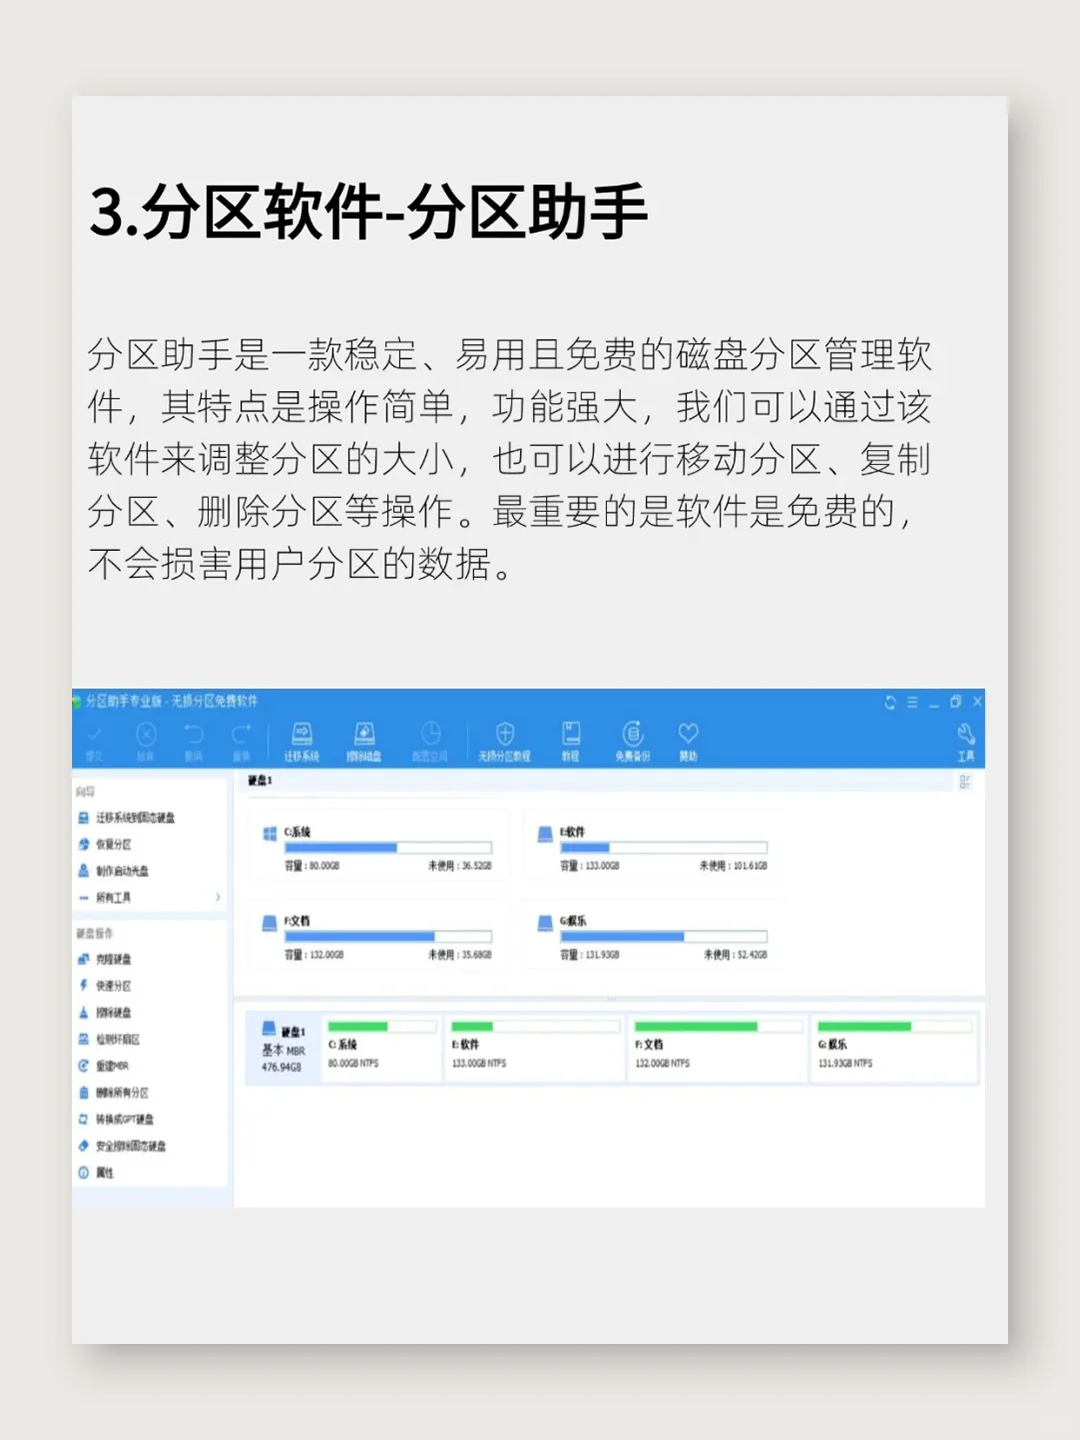
Task: Click the refresh icon in the title bar
Action: [889, 703]
